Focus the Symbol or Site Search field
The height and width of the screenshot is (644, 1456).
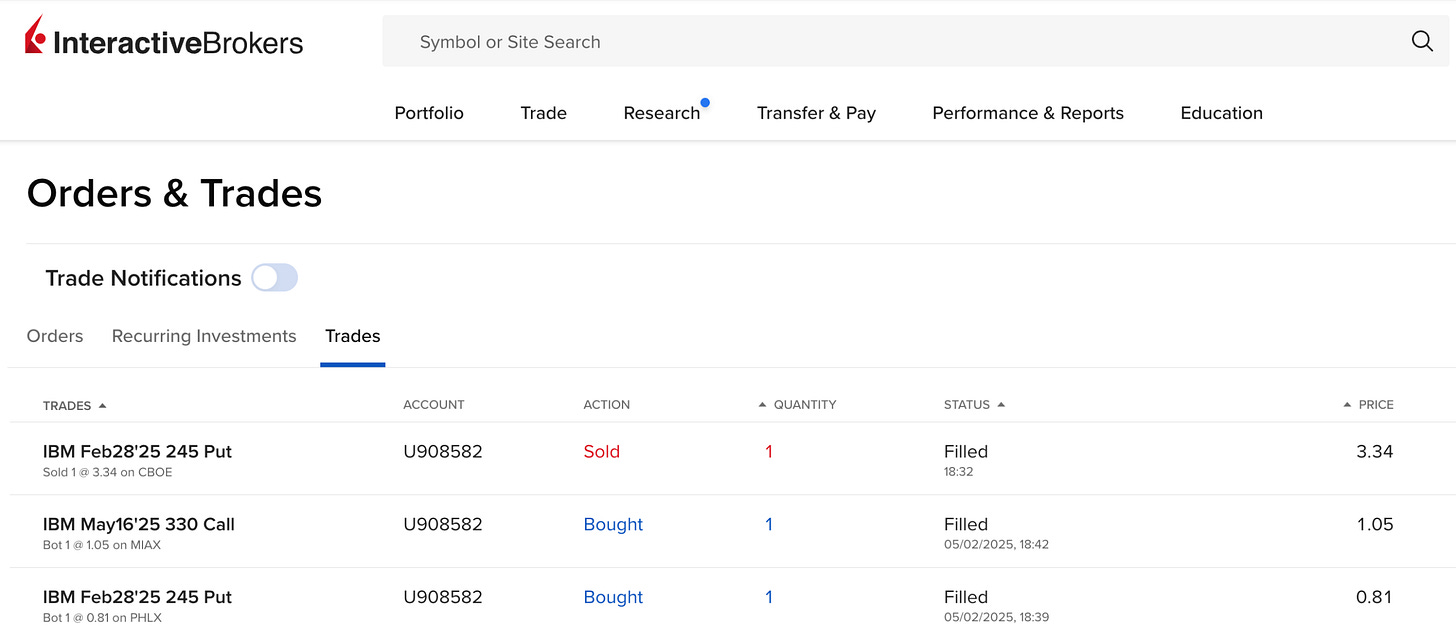pyautogui.click(x=915, y=41)
